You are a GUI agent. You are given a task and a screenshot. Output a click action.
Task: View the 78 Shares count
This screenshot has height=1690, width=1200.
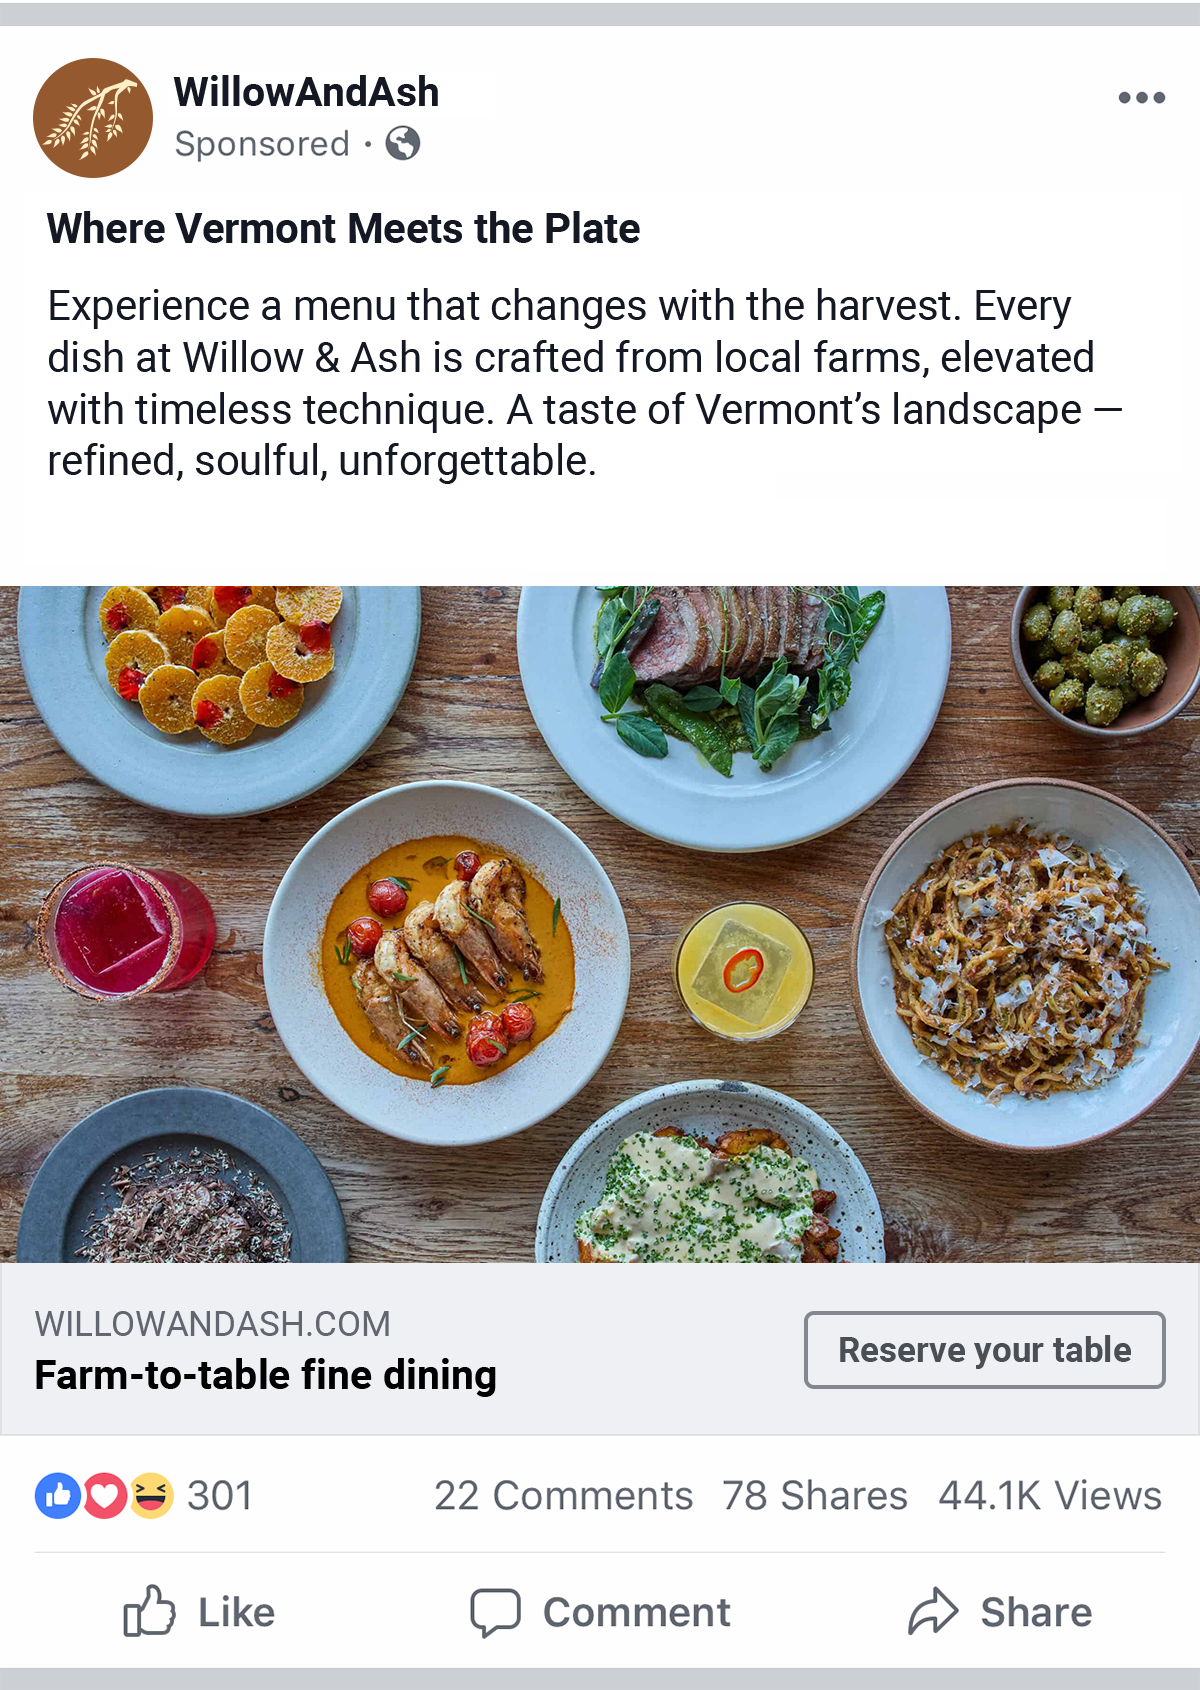pos(814,1496)
